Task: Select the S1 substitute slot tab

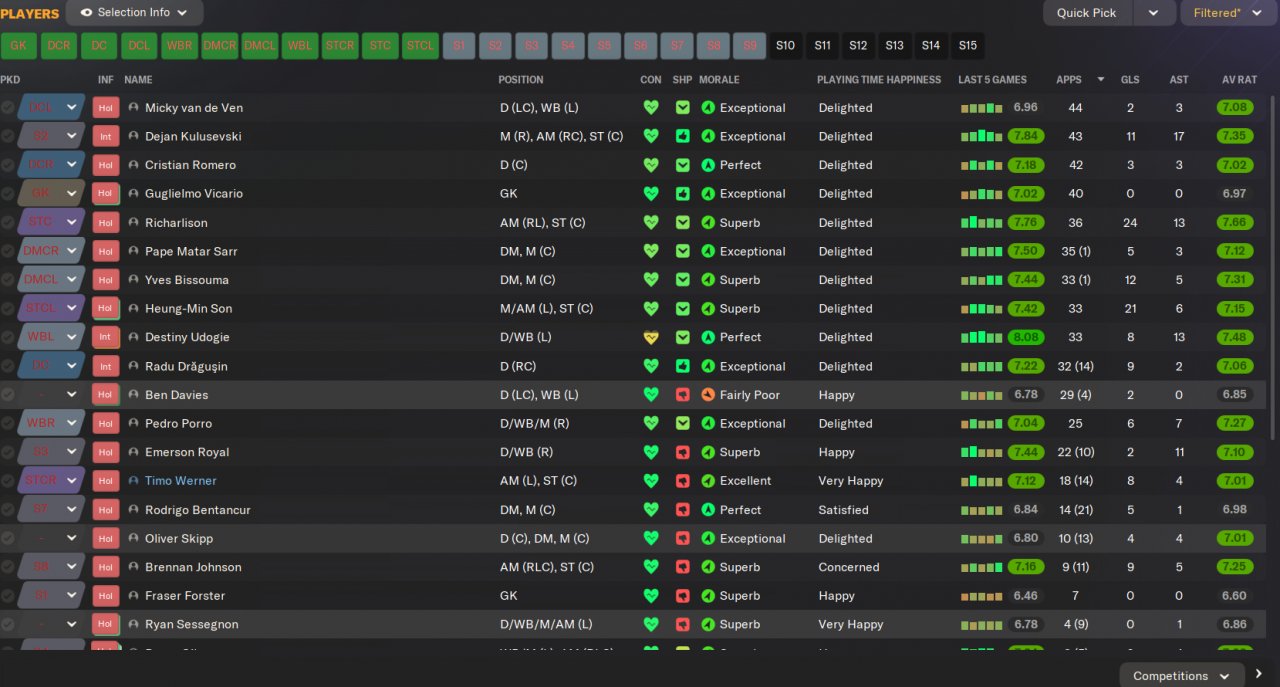Action: pyautogui.click(x=459, y=45)
